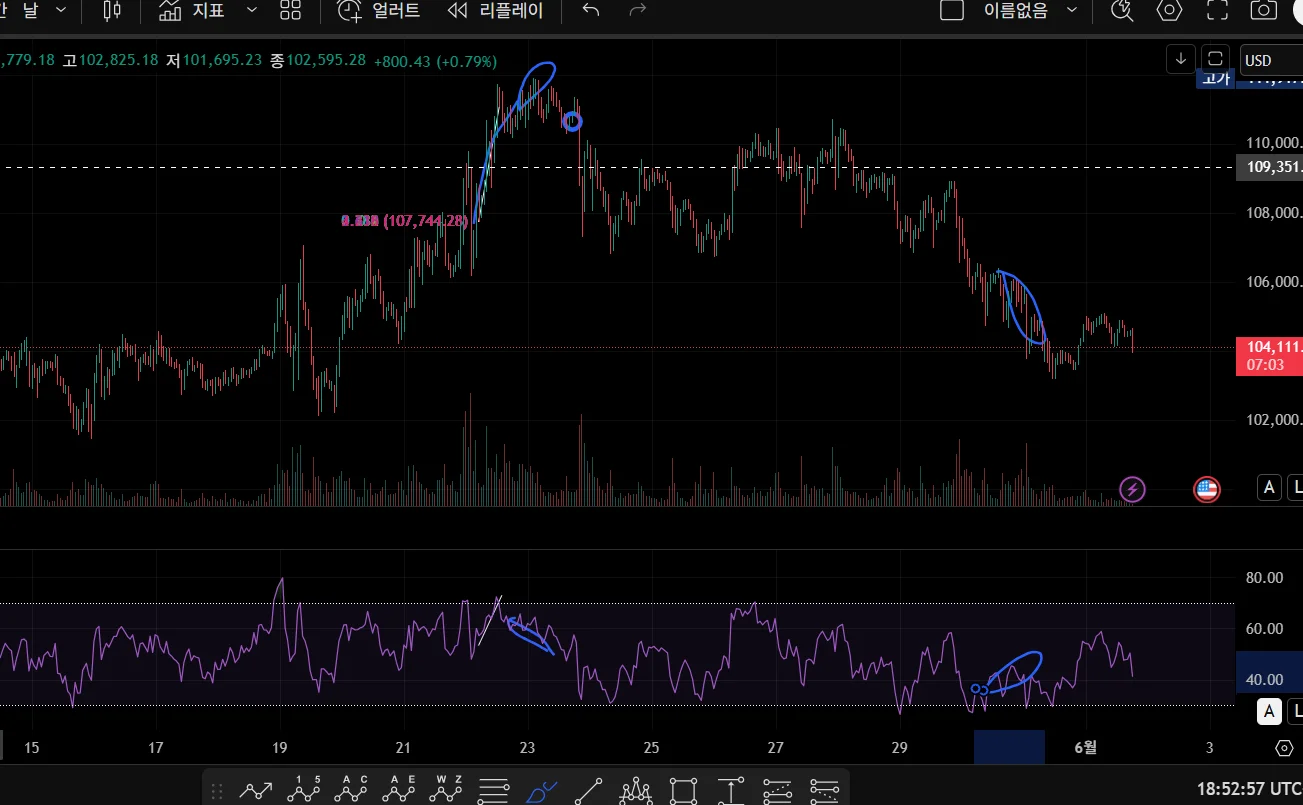The width and height of the screenshot is (1303, 805).
Task: Open the candlestick chart type selector
Action: [112, 11]
